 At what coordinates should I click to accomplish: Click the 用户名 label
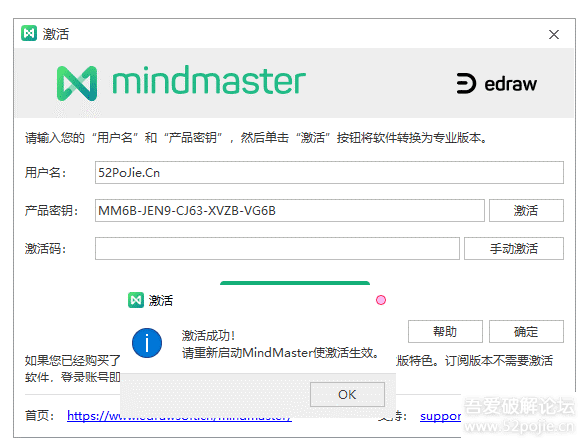45,173
